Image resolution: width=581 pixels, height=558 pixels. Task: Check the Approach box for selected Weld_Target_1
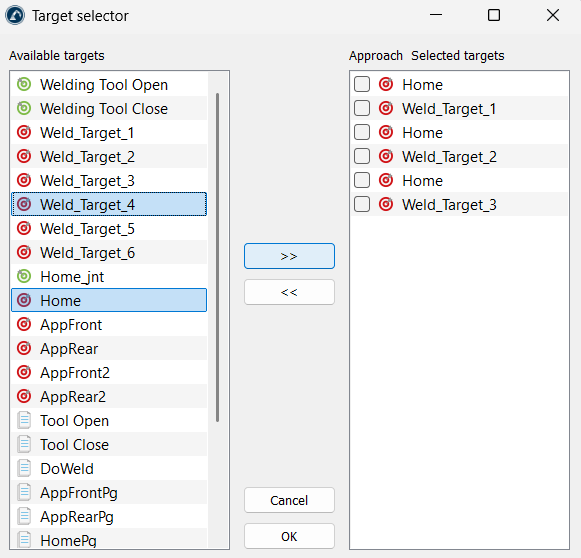[362, 108]
